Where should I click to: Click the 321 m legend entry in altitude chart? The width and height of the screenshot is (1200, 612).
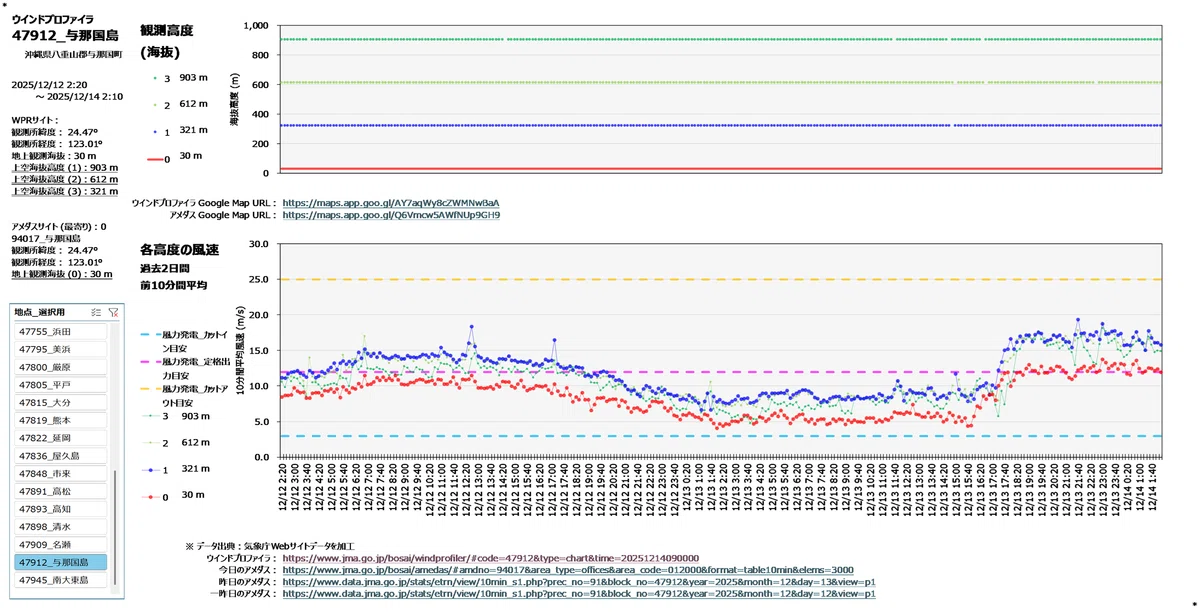(179, 130)
